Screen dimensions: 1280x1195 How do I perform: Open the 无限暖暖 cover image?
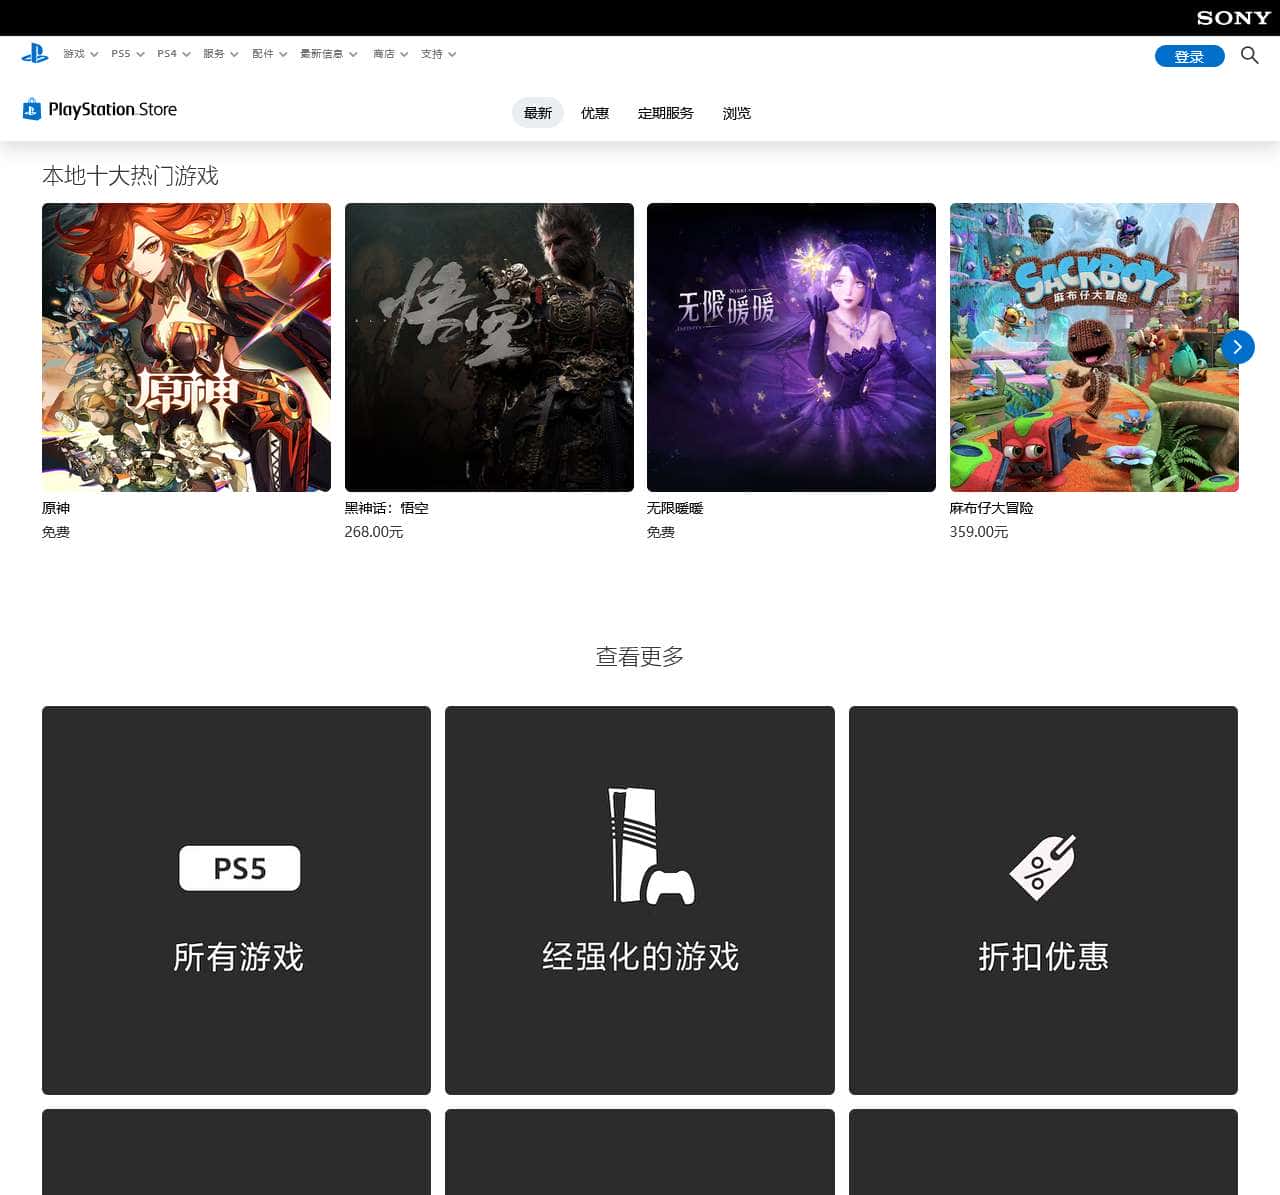(791, 347)
